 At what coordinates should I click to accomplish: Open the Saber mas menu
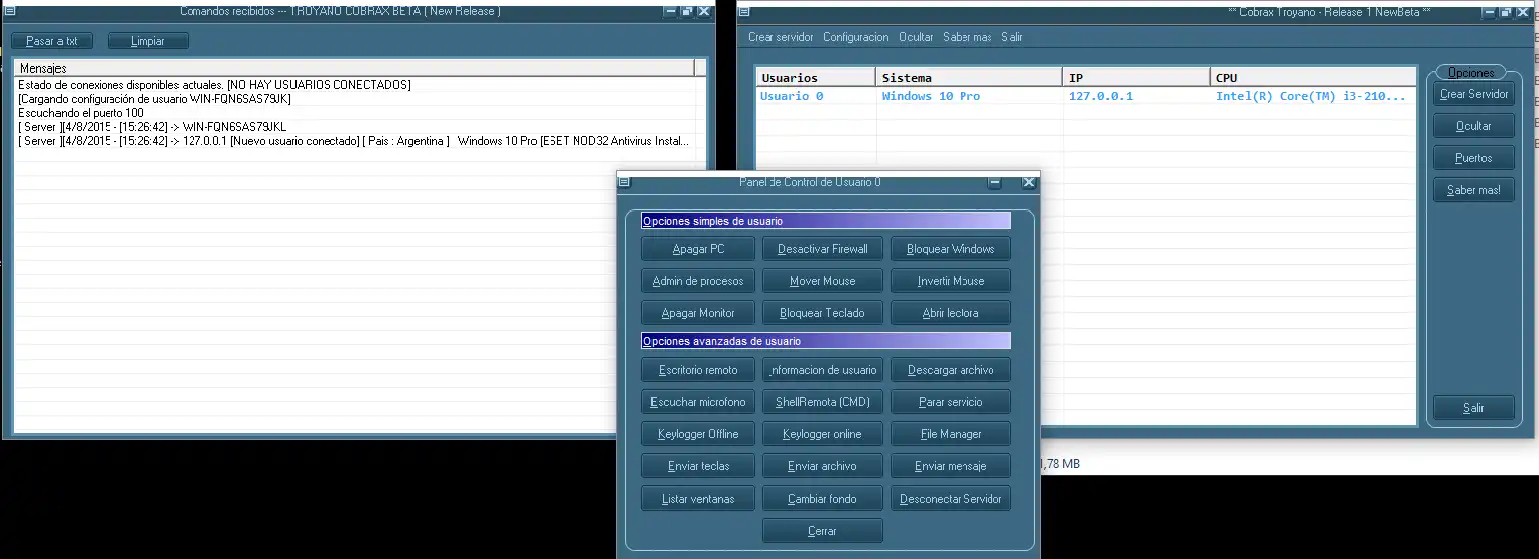pyautogui.click(x=967, y=37)
